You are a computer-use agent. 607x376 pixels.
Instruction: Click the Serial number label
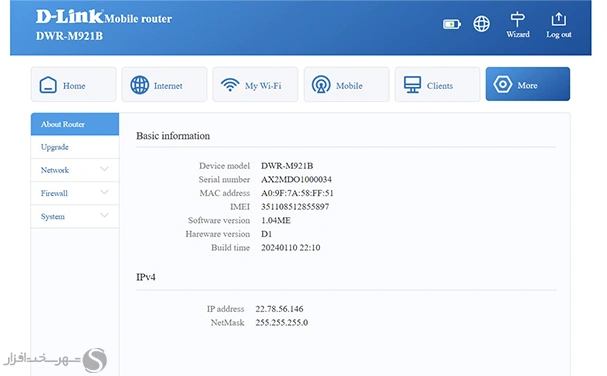pos(224,179)
